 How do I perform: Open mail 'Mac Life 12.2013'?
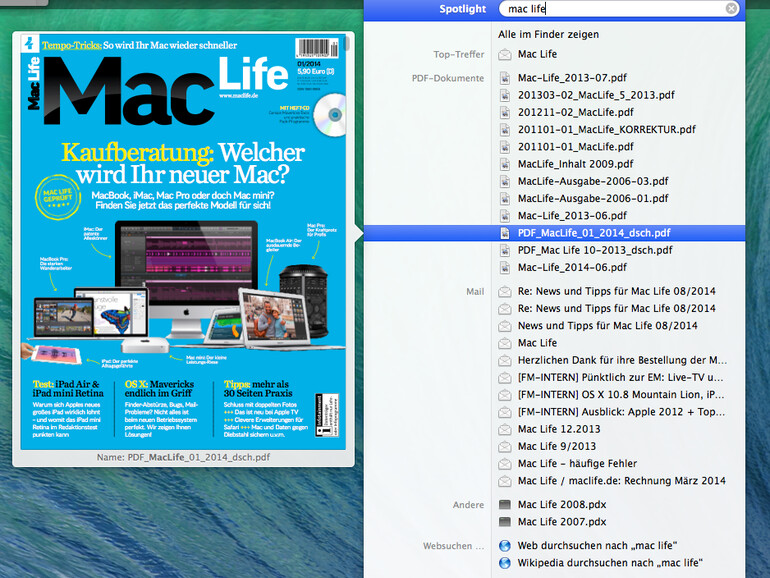[559, 429]
